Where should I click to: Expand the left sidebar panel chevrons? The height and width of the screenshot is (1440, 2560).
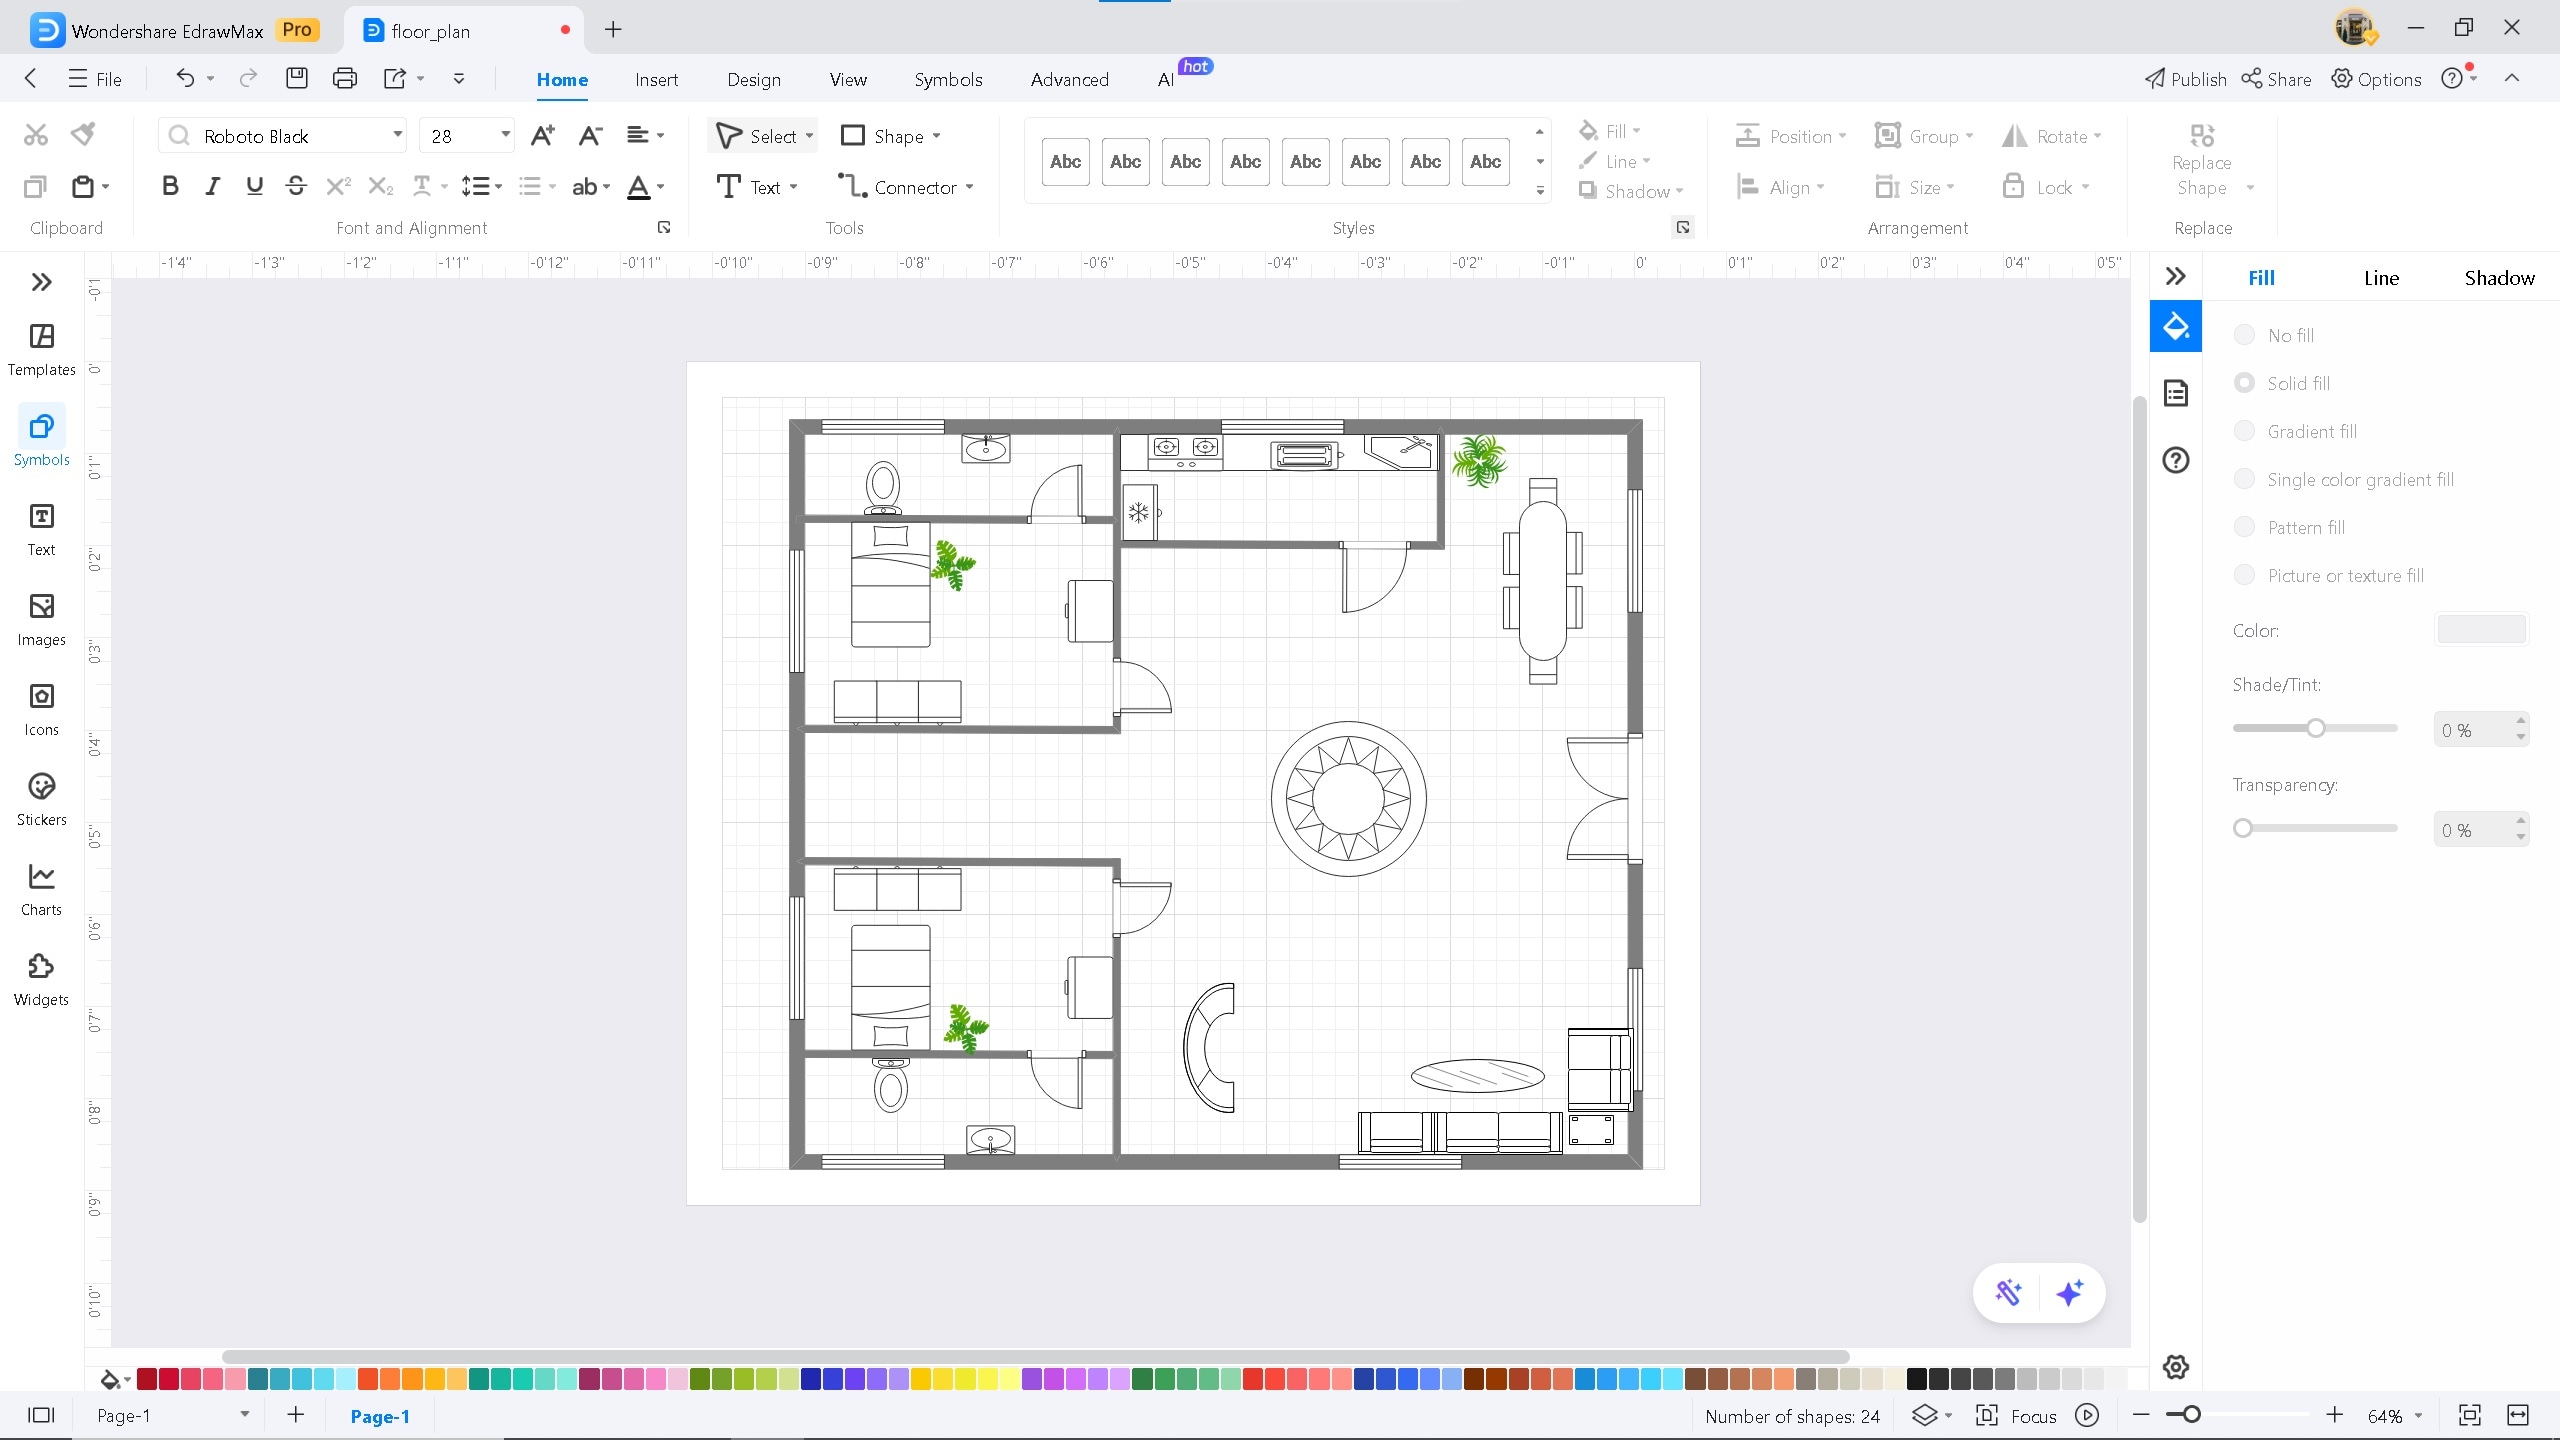[x=41, y=282]
